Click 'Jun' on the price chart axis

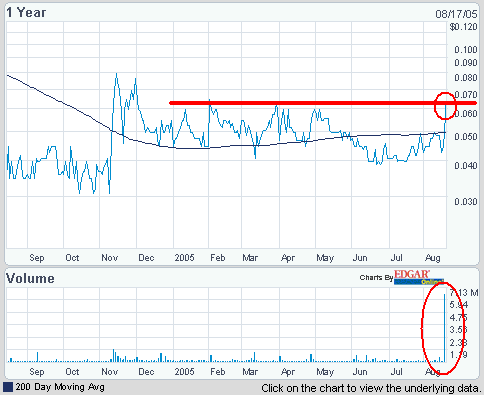[360, 258]
